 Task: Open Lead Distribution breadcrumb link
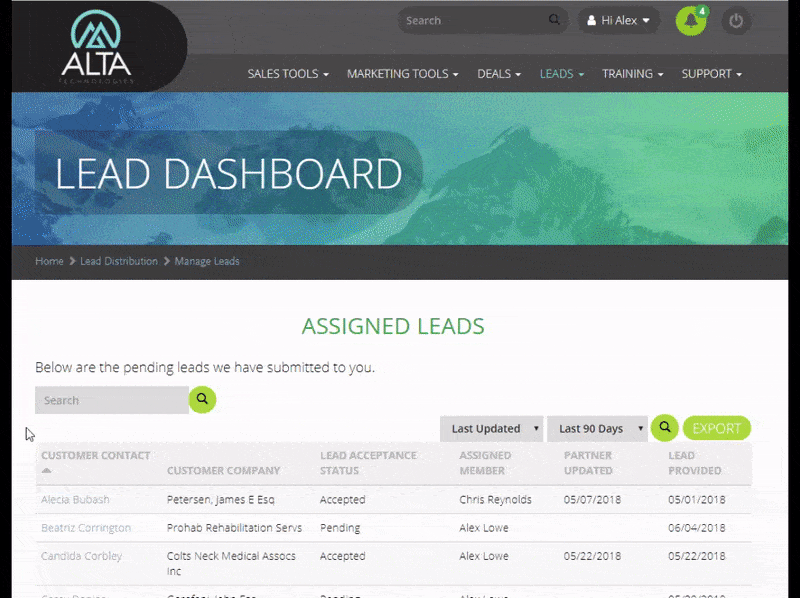pyautogui.click(x=119, y=261)
